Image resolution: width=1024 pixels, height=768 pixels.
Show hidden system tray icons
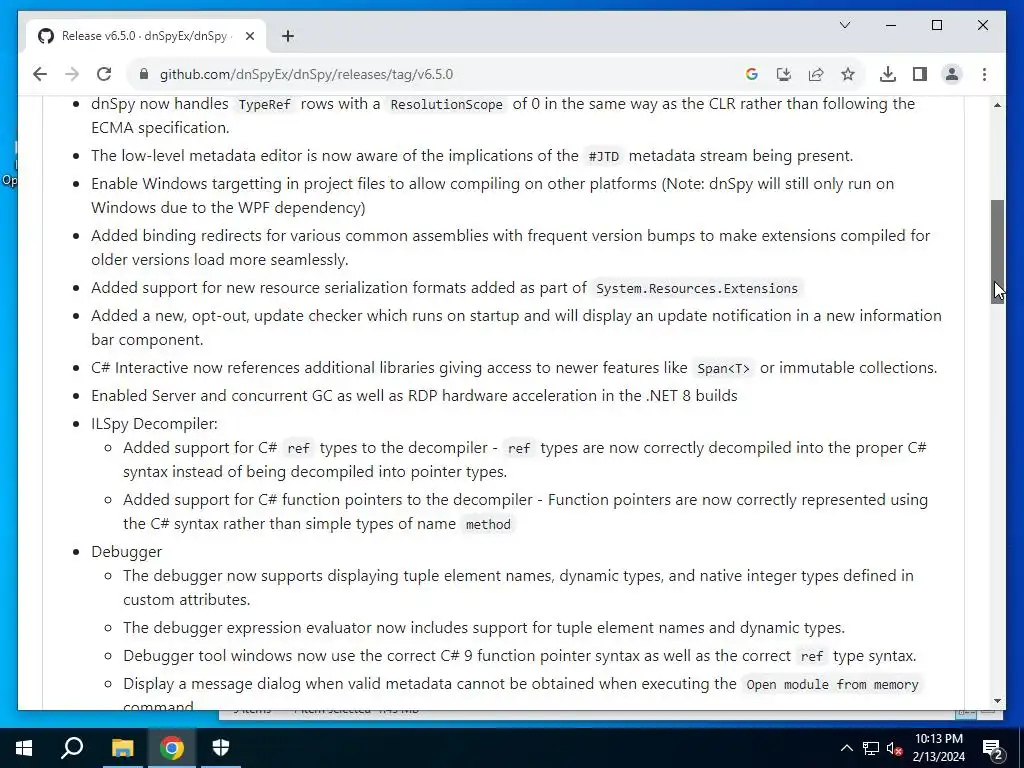(846, 748)
